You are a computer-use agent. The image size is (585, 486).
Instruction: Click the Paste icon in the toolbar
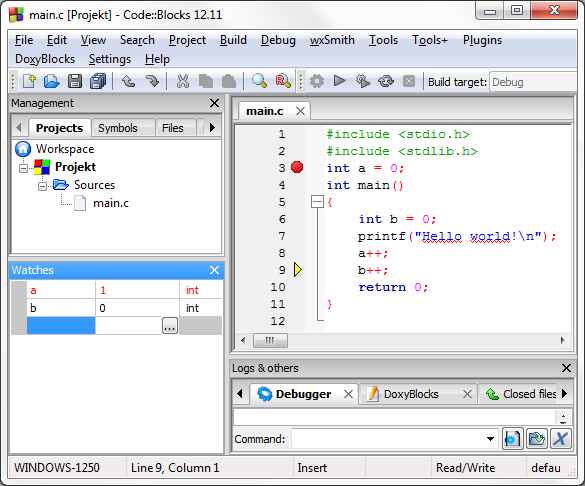(229, 81)
